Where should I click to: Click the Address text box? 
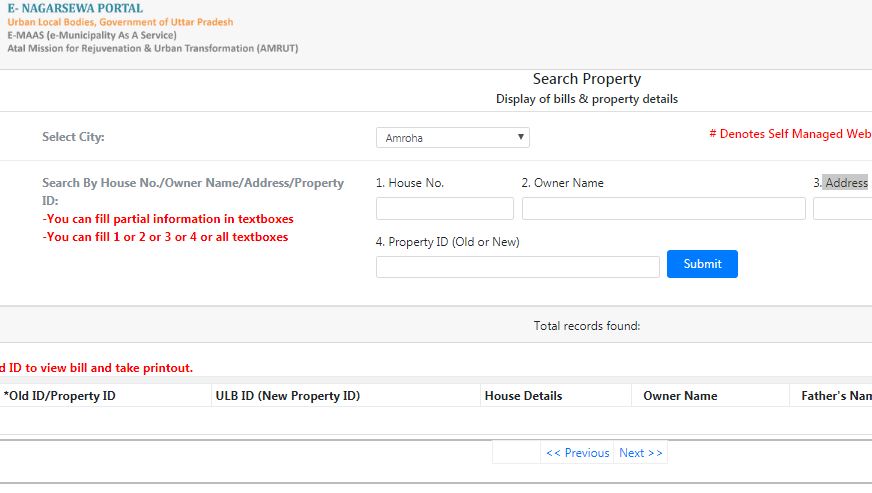tap(842, 208)
